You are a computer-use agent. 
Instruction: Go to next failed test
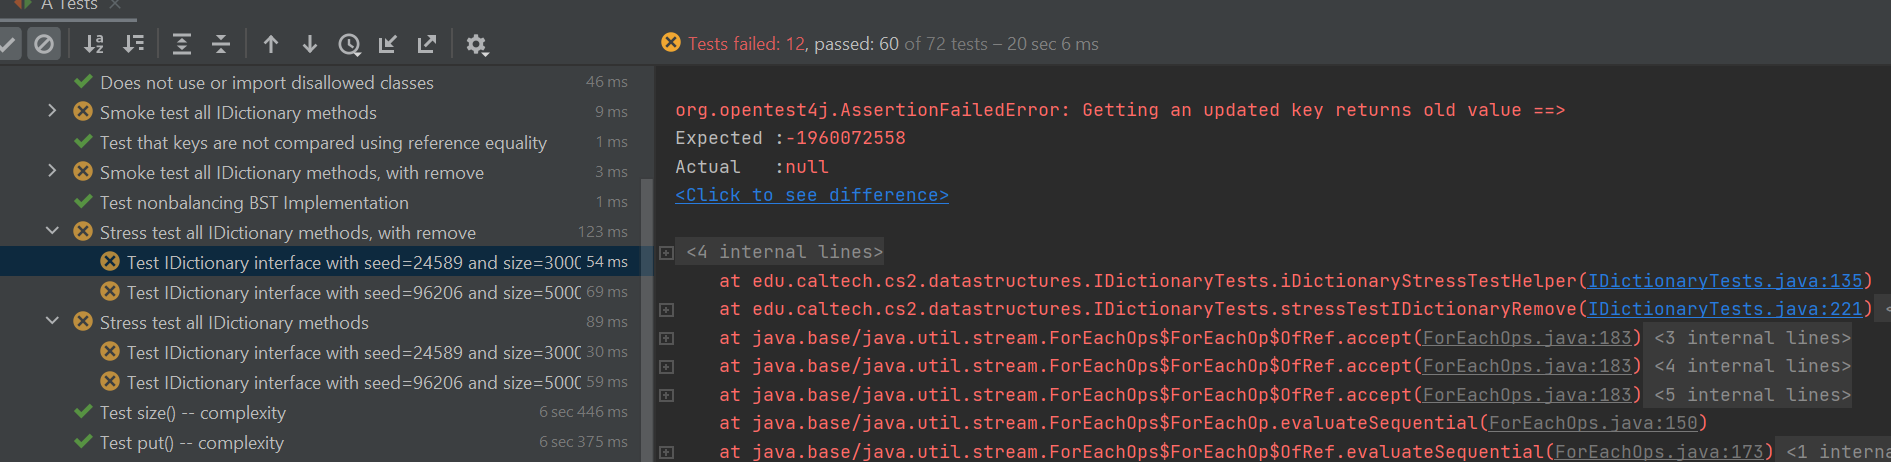(x=310, y=44)
